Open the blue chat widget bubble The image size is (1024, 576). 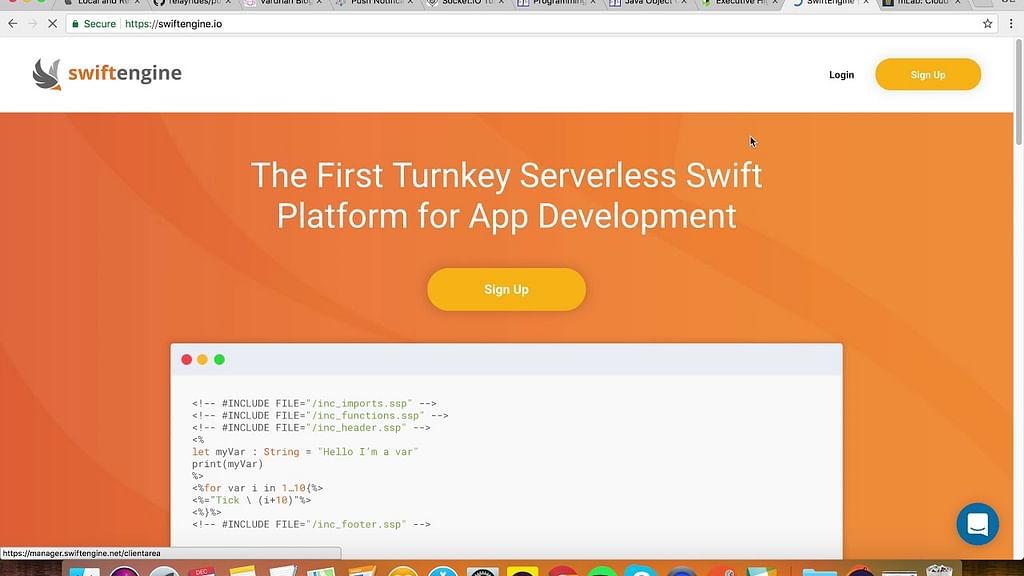coord(977,524)
